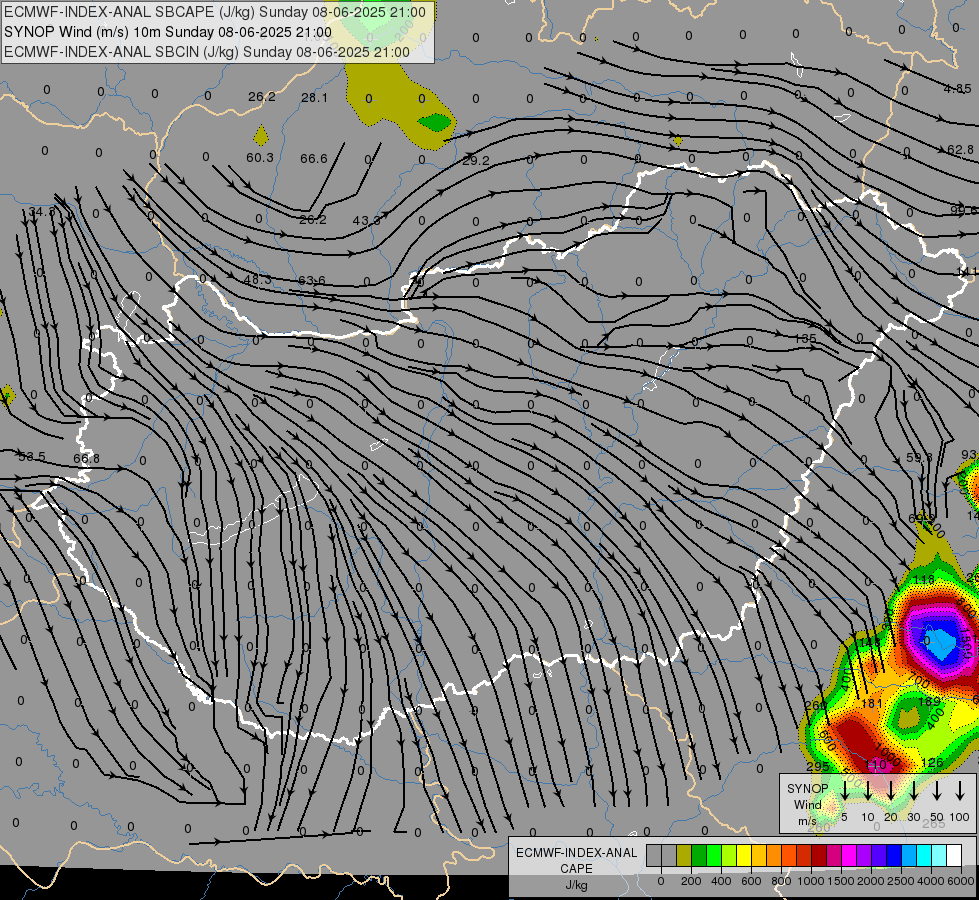Pick the pure yellow CAPE legend swatch

[x=744, y=856]
